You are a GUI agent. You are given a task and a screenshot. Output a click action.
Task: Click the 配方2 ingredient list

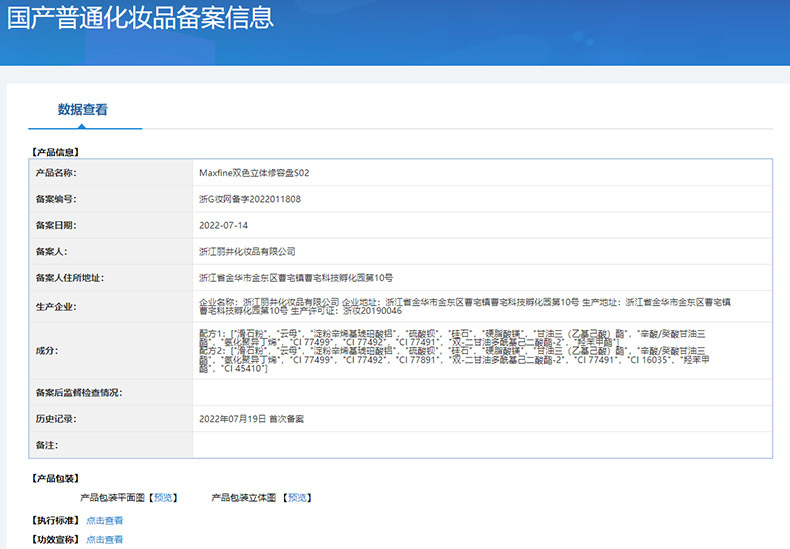[x=454, y=360]
